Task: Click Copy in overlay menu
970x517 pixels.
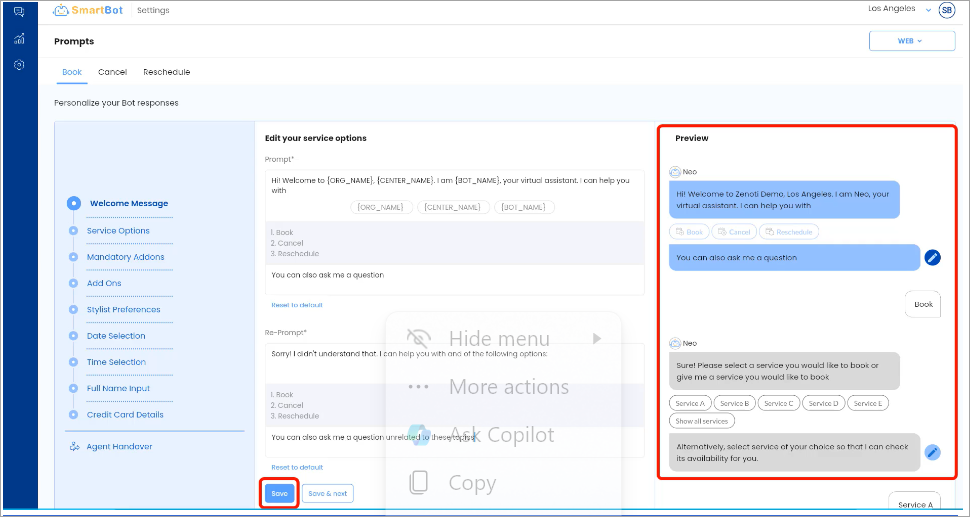Action: click(x=473, y=483)
